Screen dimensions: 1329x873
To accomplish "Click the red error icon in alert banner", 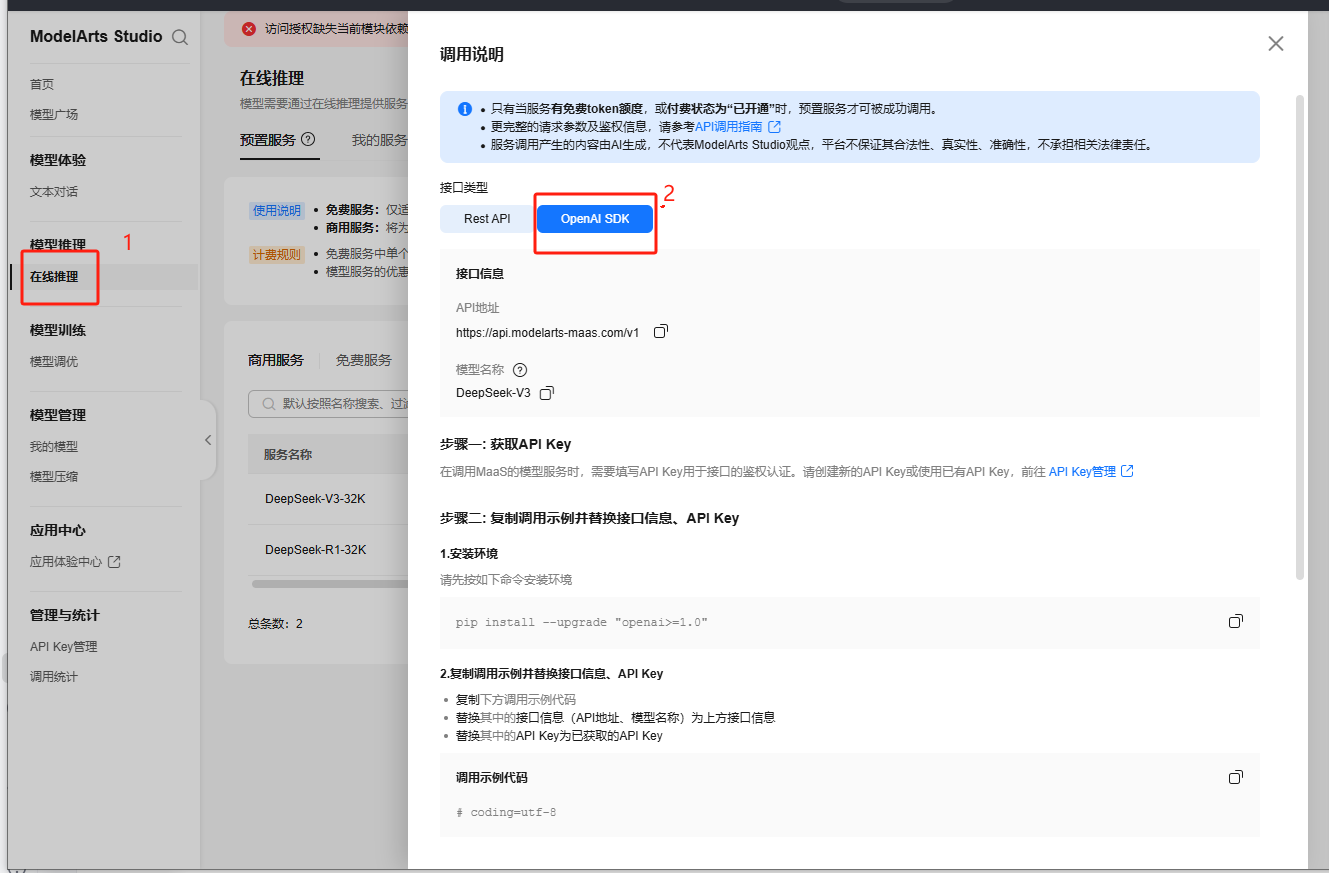I will click(249, 29).
